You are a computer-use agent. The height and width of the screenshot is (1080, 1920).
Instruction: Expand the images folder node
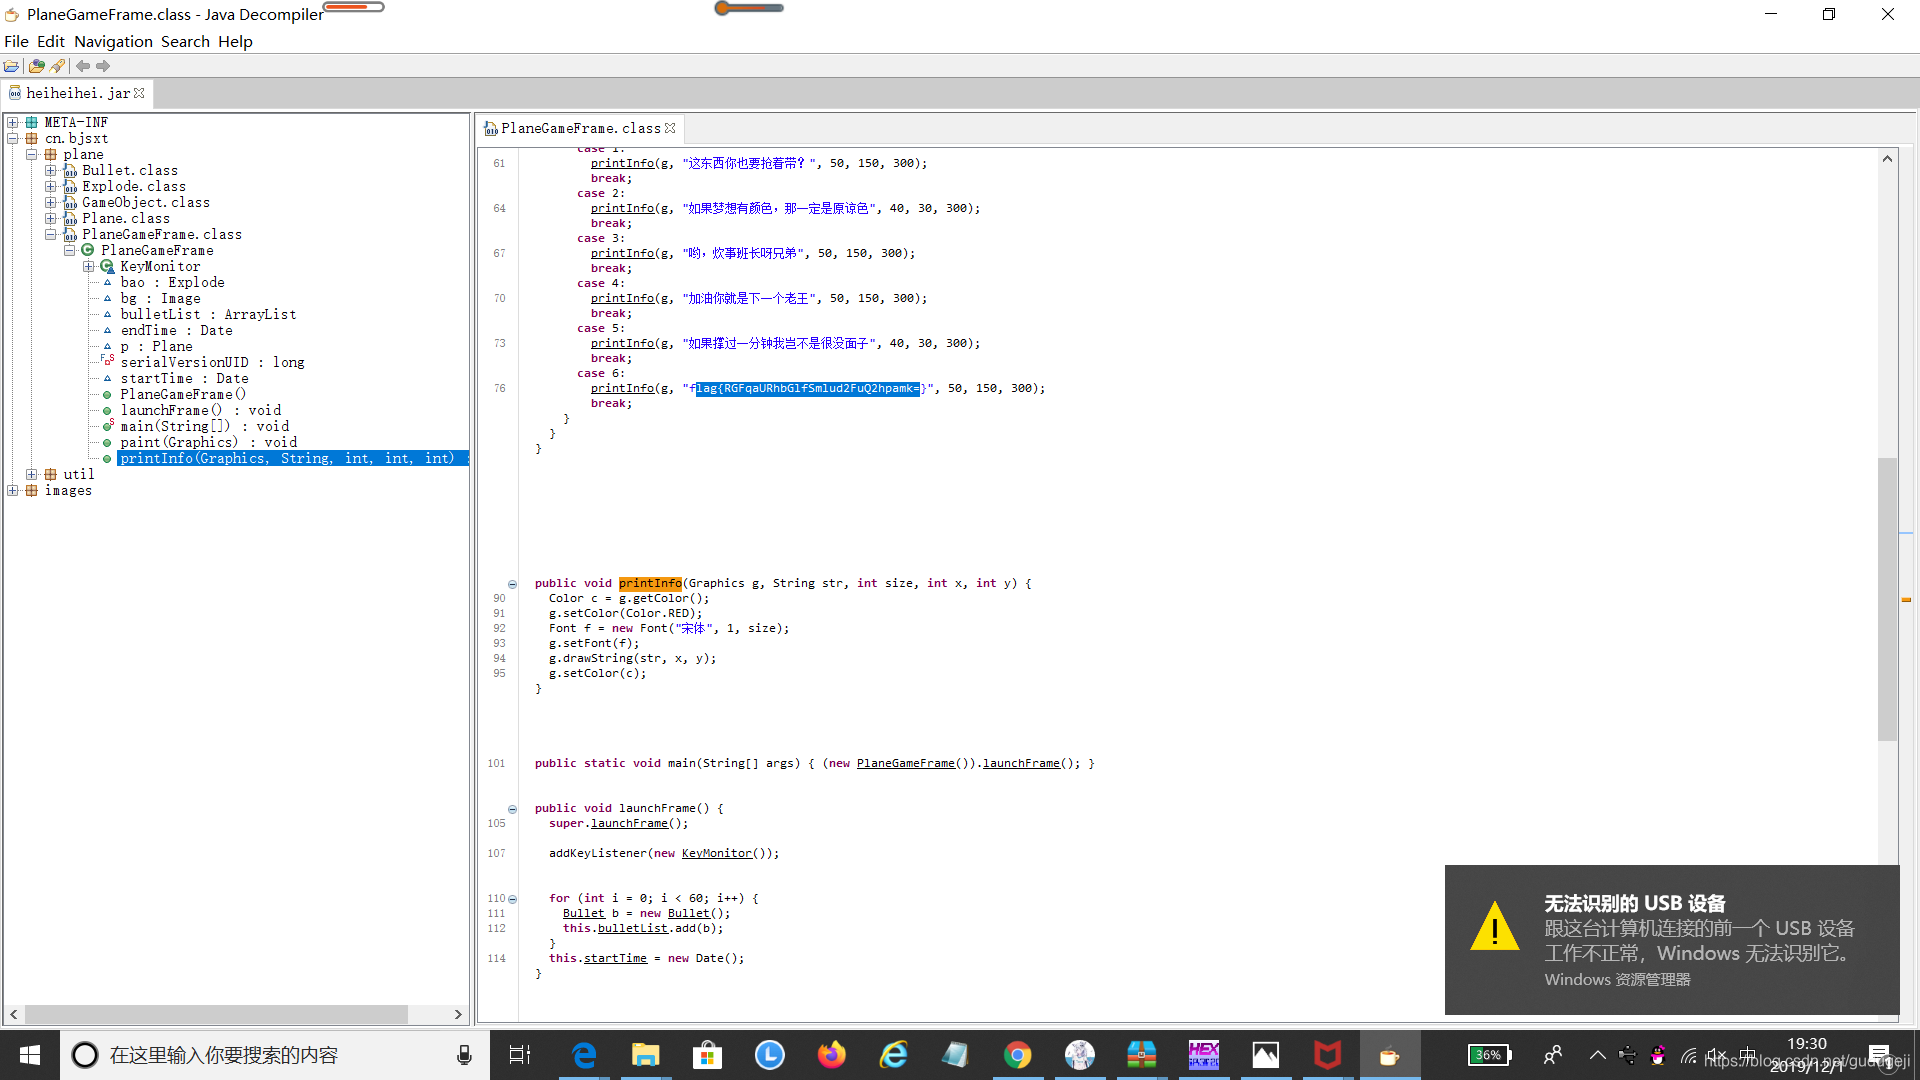click(x=13, y=490)
